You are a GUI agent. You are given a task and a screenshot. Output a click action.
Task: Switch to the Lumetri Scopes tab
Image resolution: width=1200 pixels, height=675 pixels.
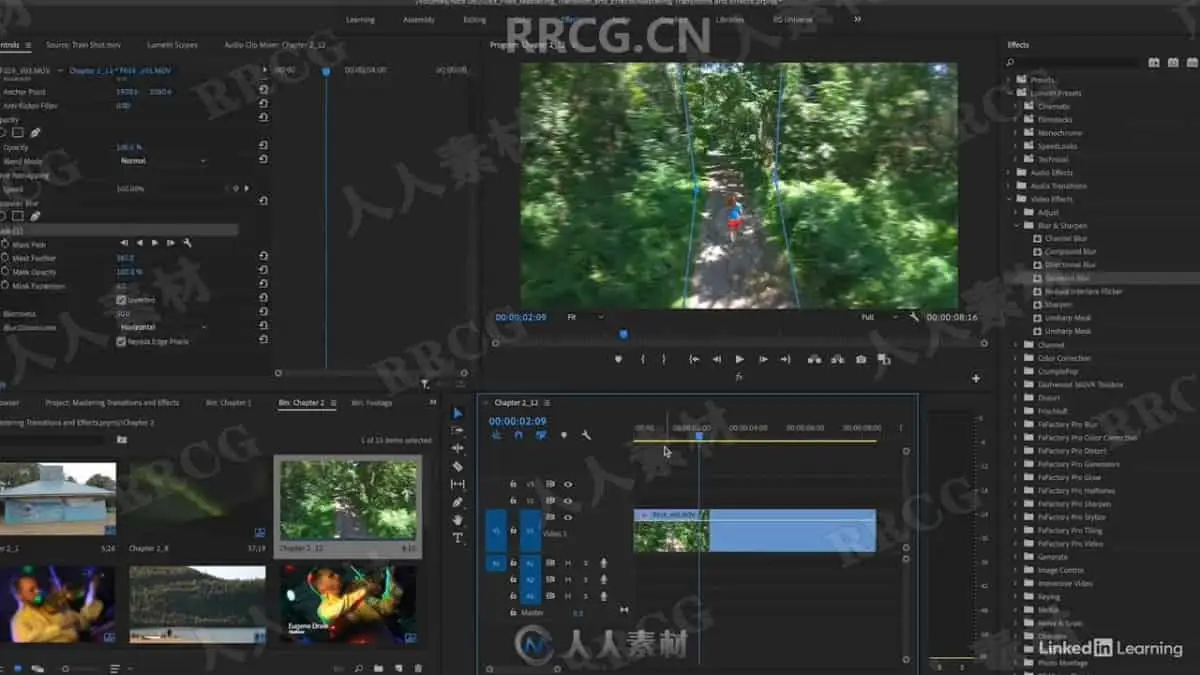coord(172,45)
